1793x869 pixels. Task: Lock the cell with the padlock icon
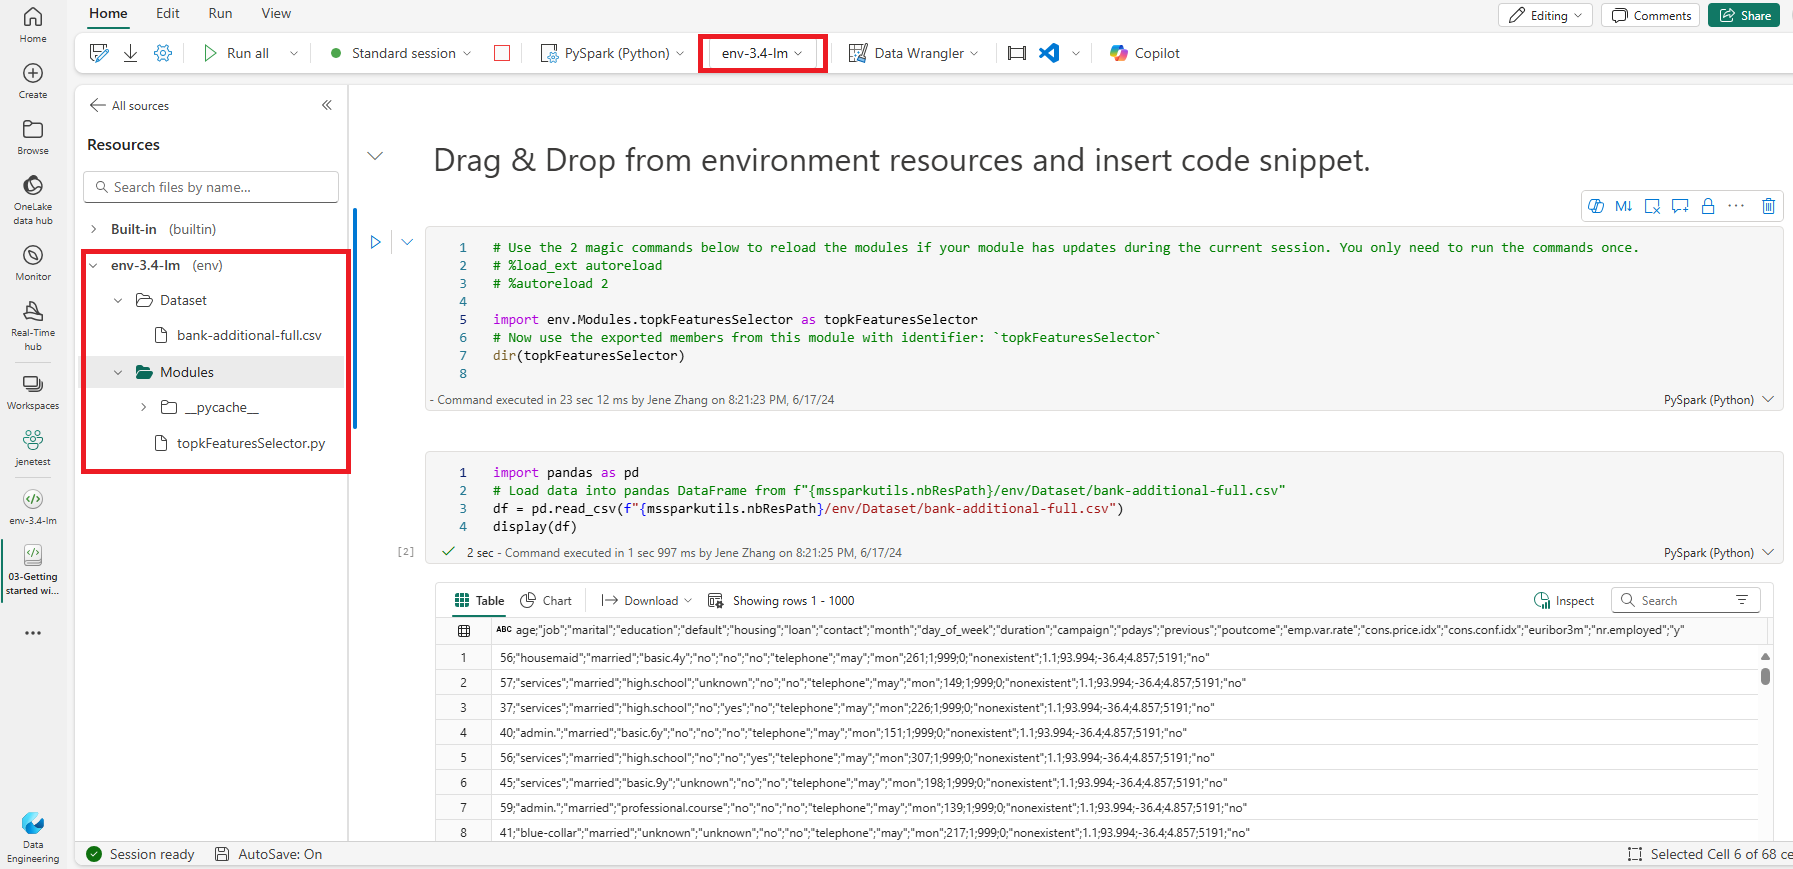pos(1708,206)
